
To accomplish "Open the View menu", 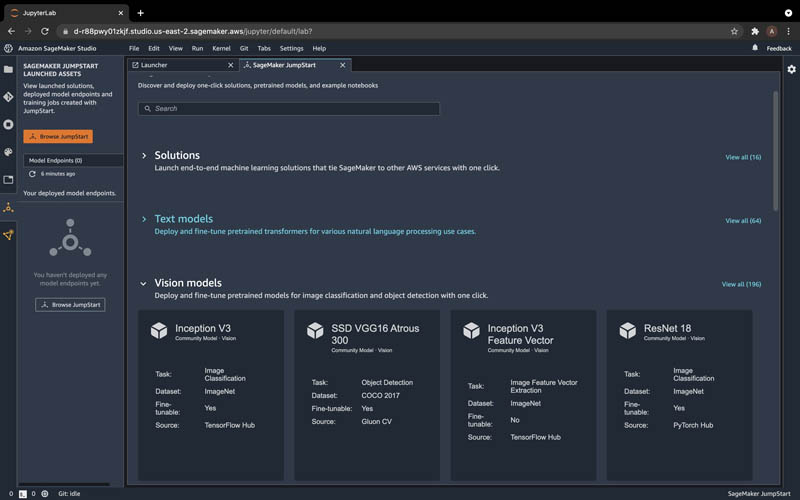I will coord(176,48).
